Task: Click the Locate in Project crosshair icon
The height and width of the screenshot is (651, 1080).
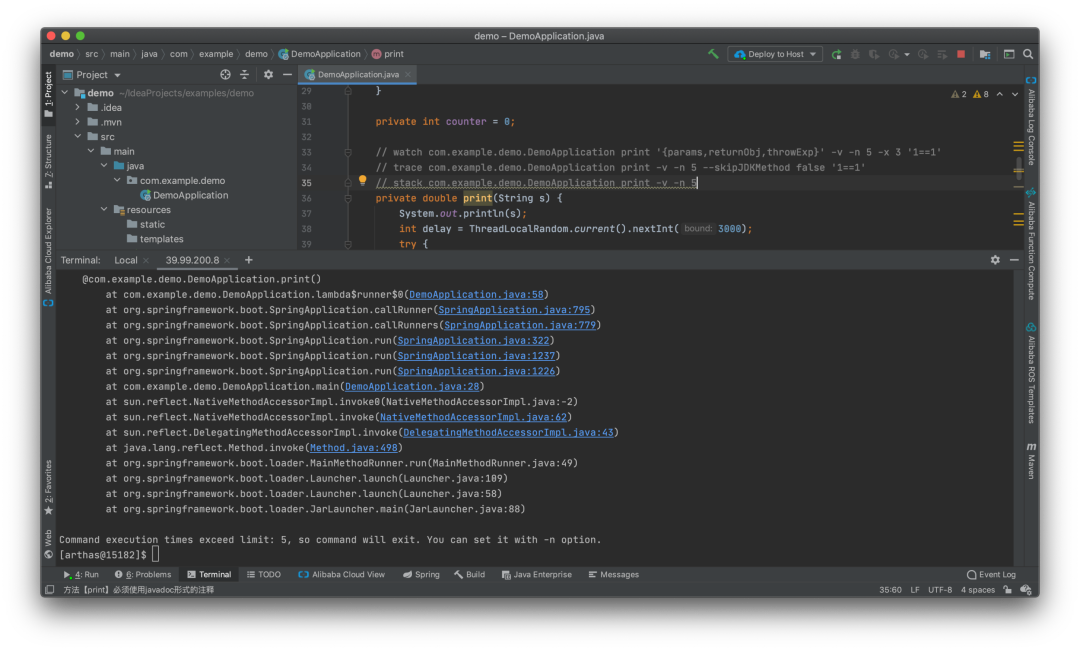Action: coord(225,75)
